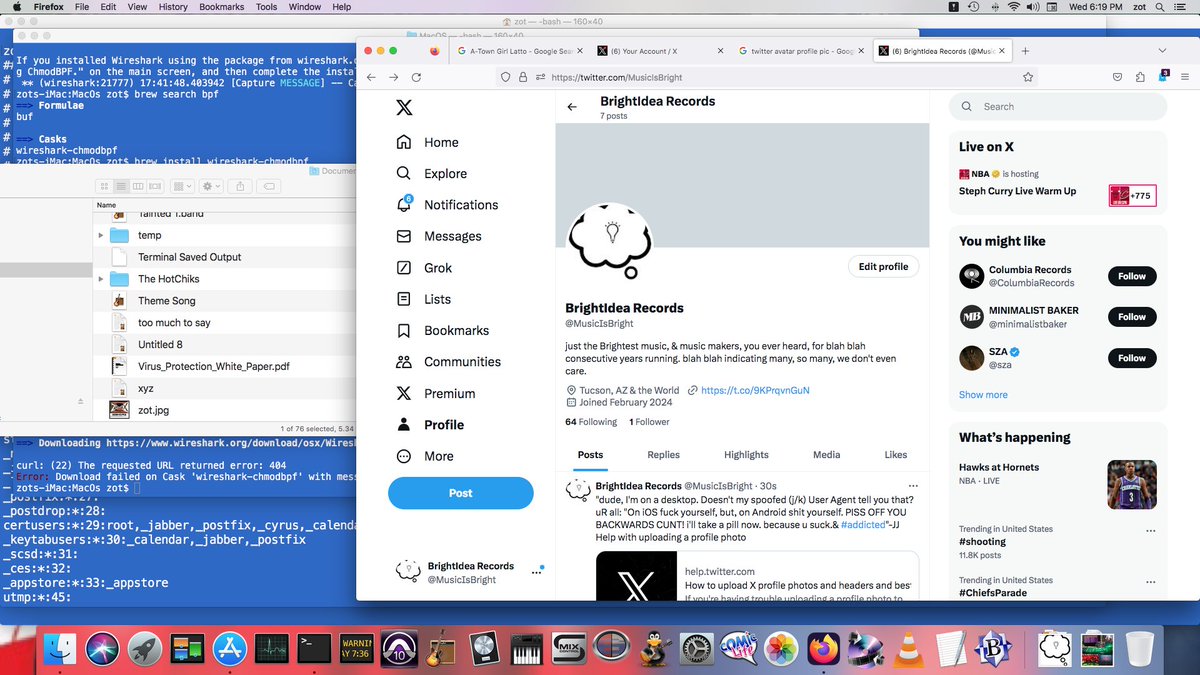Click the Finder share button

(x=241, y=186)
